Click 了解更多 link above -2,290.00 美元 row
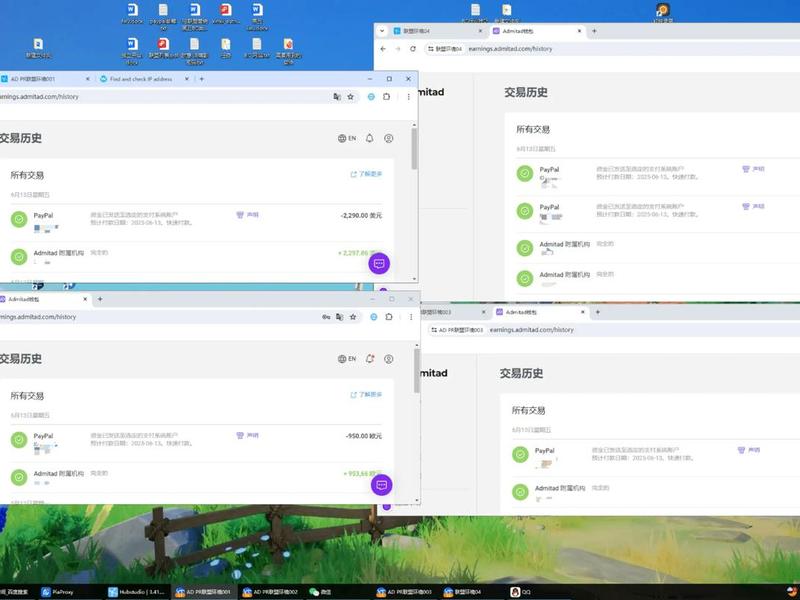This screenshot has width=800, height=600. (x=366, y=174)
